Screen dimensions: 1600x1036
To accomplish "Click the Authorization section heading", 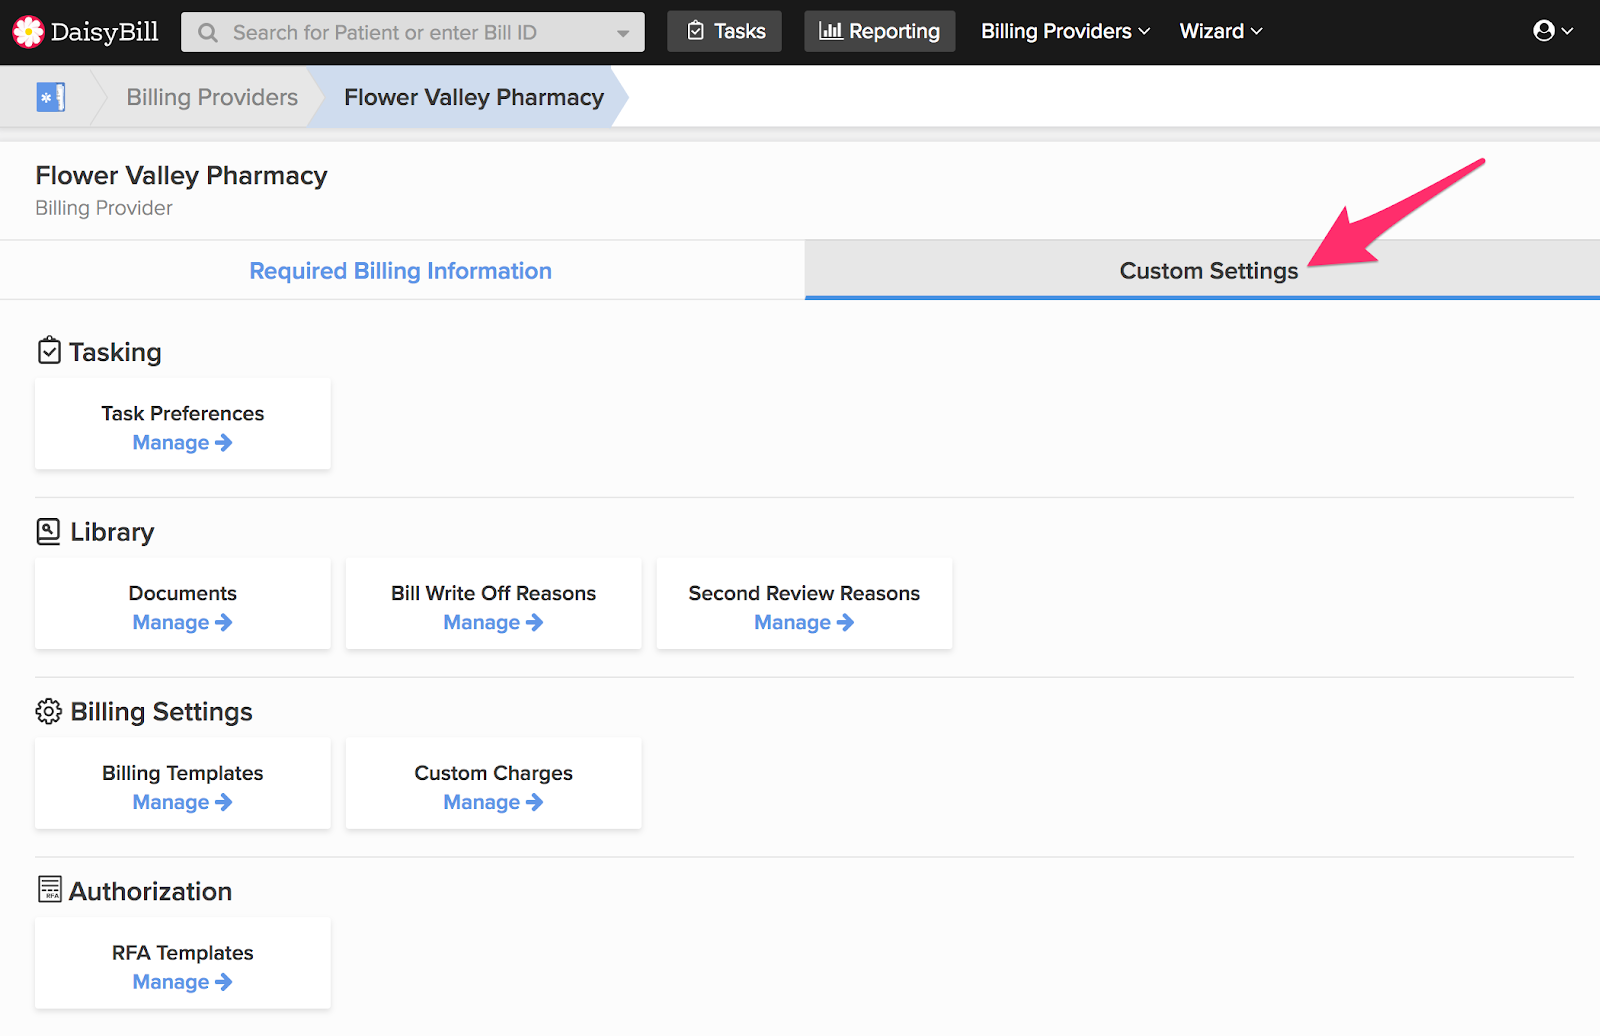I will click(x=150, y=891).
